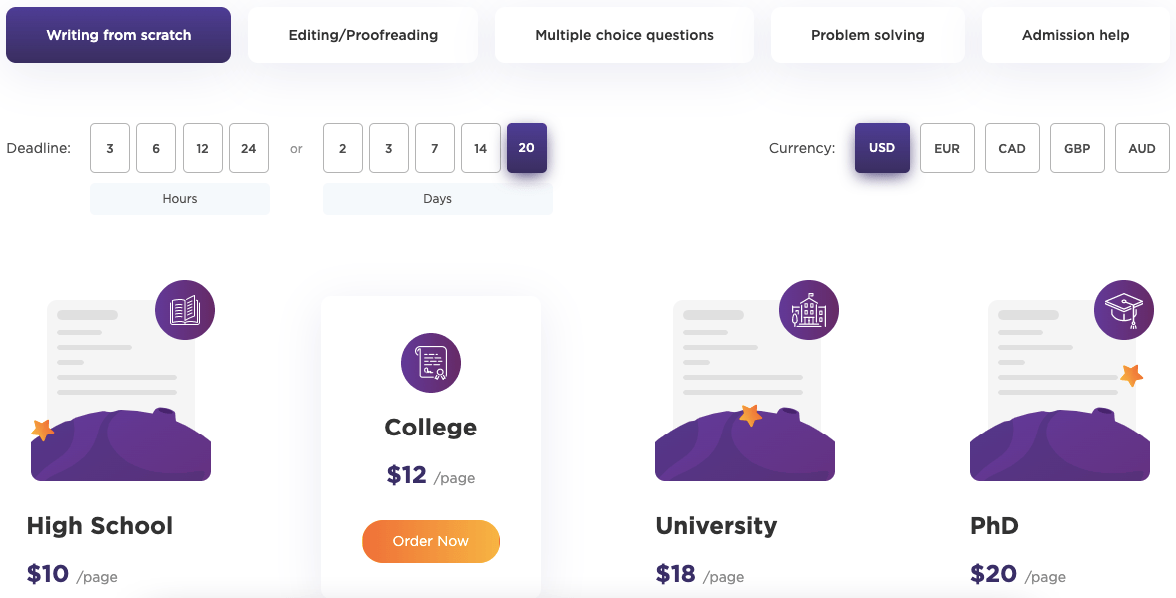Click the PhD graduation cap icon
The width and height of the screenshot is (1176, 598).
[x=1124, y=310]
